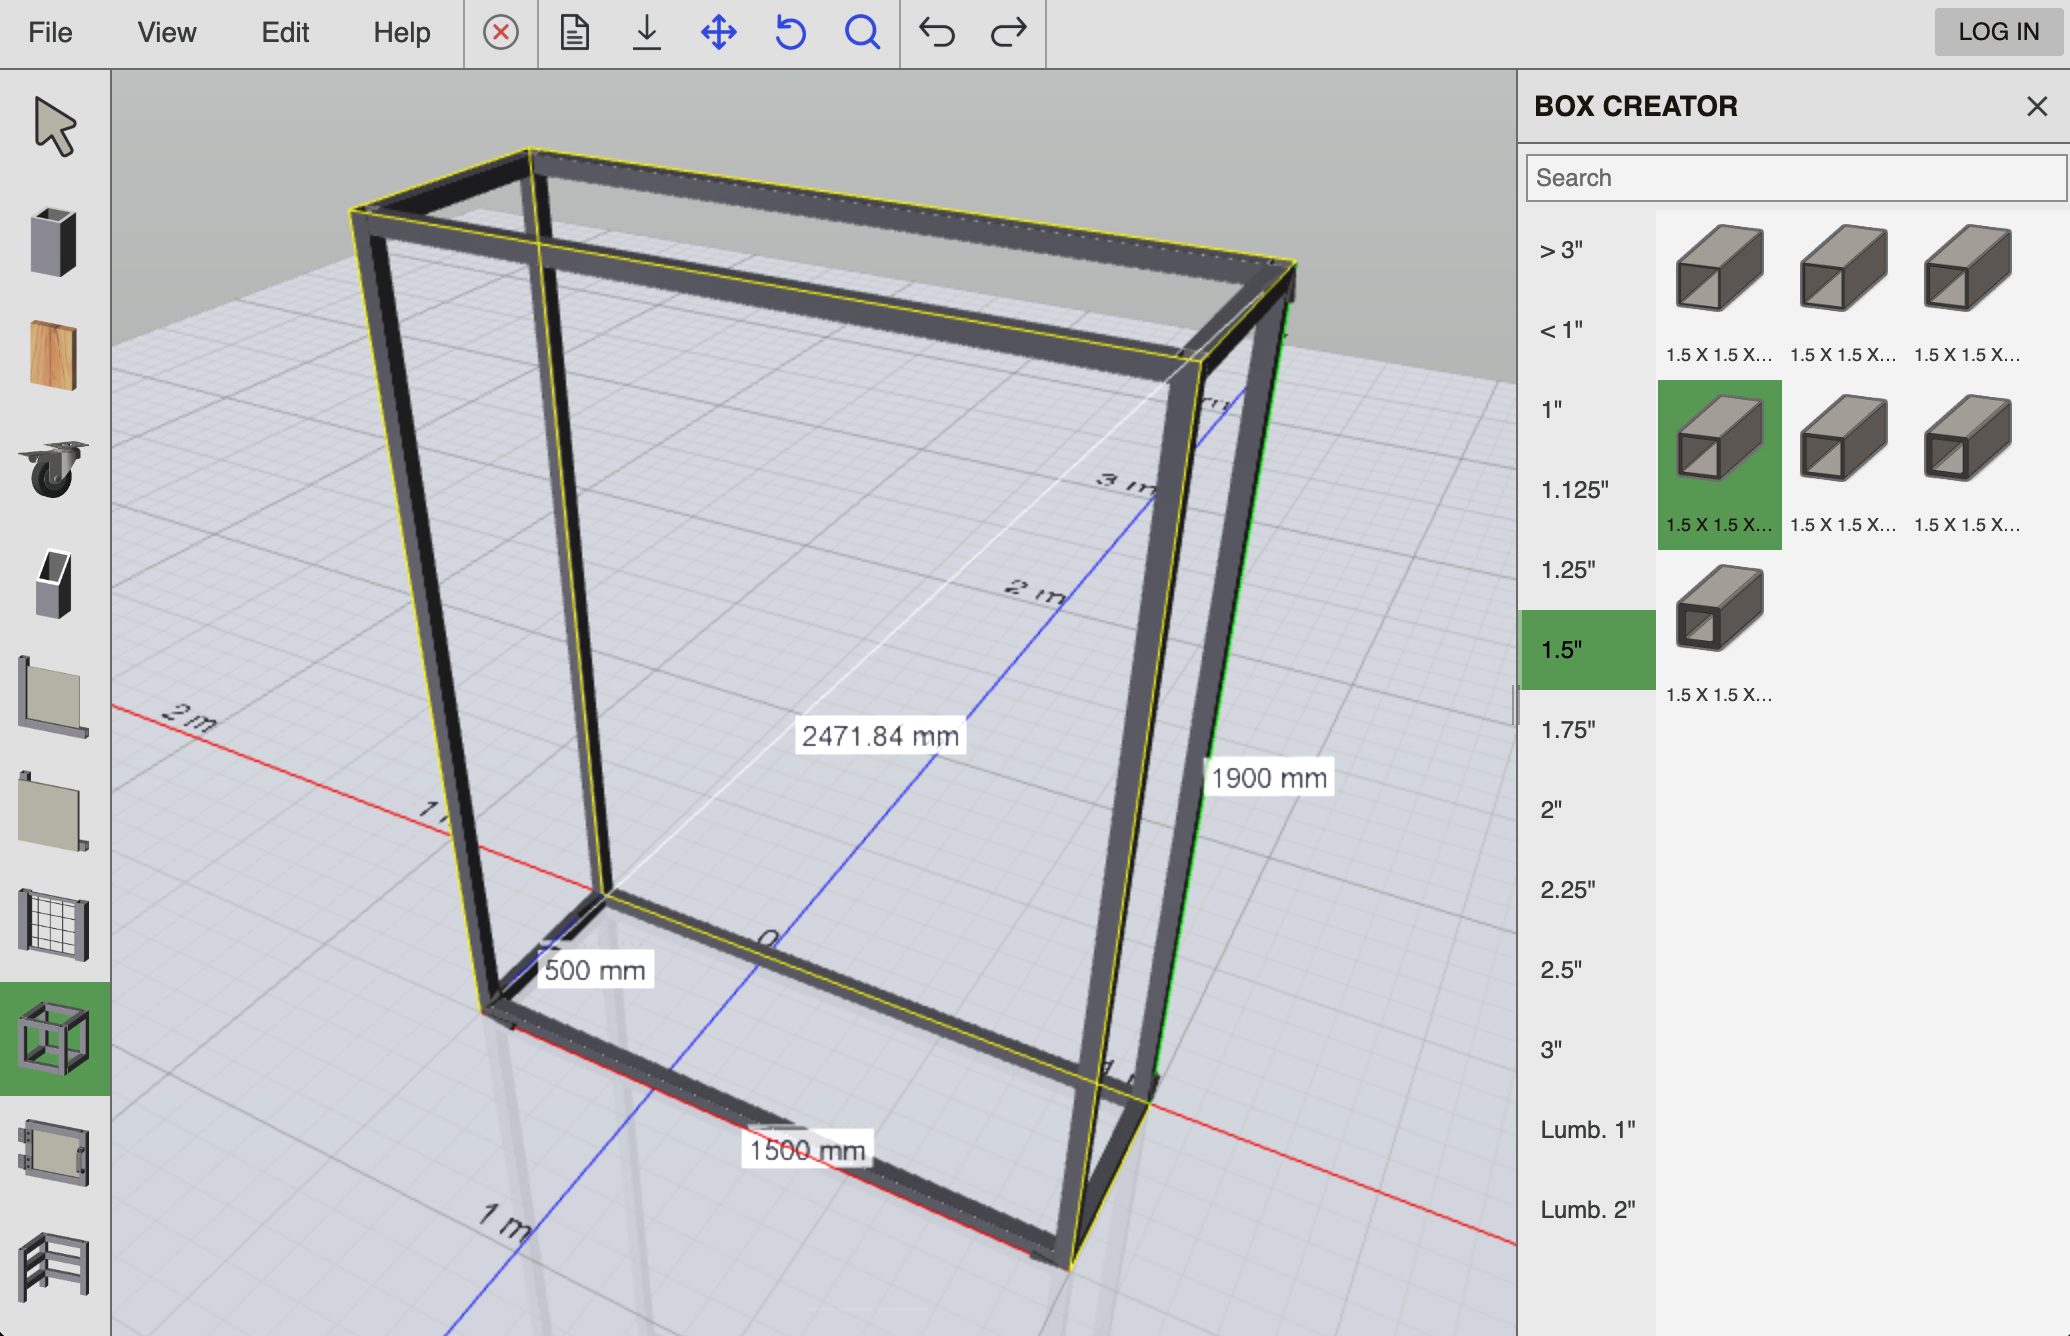Activate the pan/move tool
The width and height of the screenshot is (2070, 1336).
click(x=719, y=33)
